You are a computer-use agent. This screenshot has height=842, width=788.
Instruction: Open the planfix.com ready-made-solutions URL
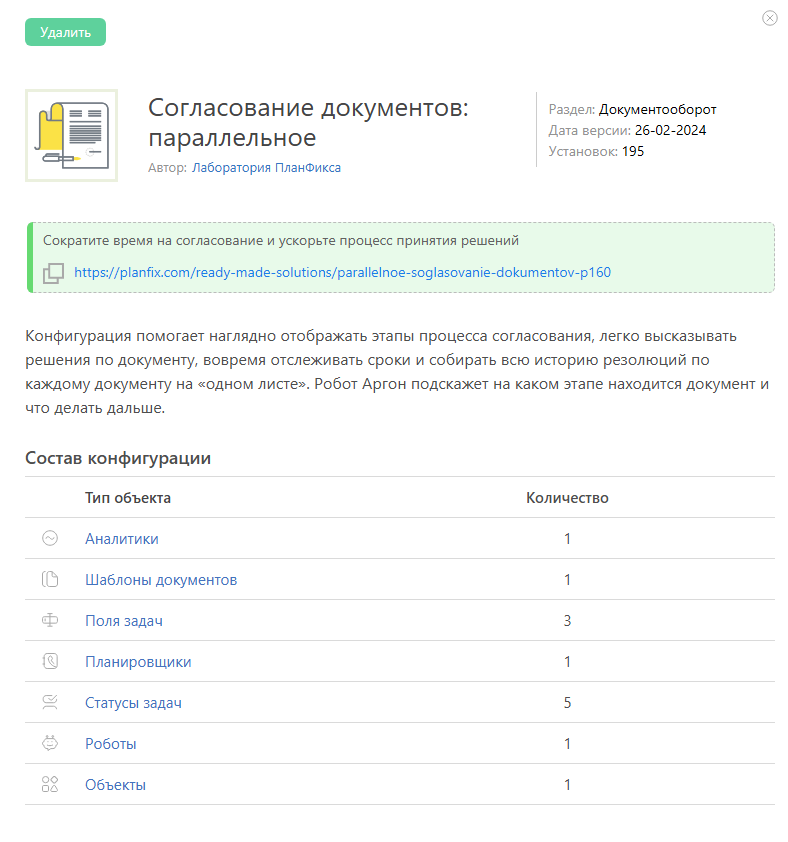pos(342,272)
